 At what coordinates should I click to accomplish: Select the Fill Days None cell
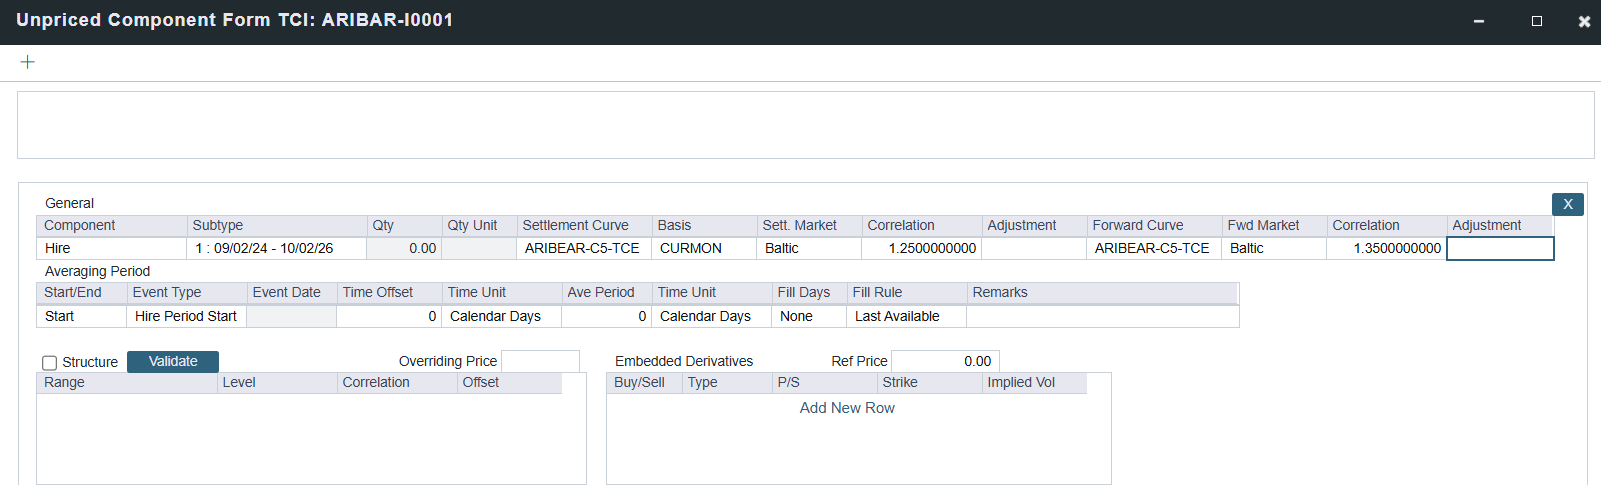pos(808,316)
